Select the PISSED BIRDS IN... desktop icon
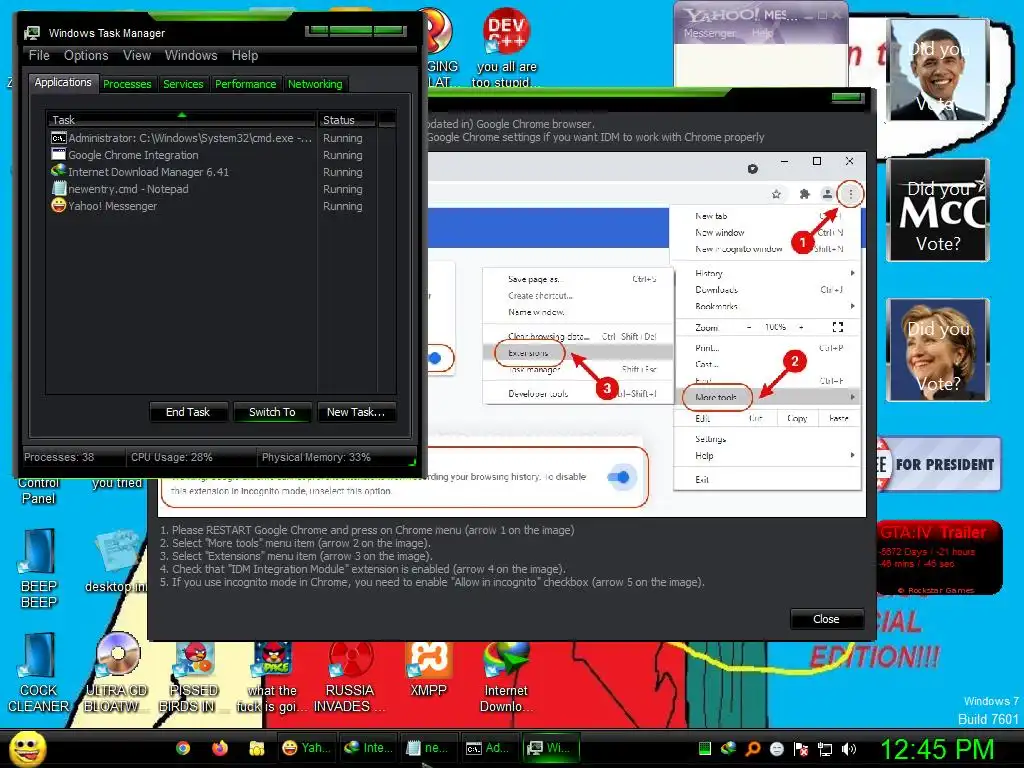 pyautogui.click(x=193, y=676)
